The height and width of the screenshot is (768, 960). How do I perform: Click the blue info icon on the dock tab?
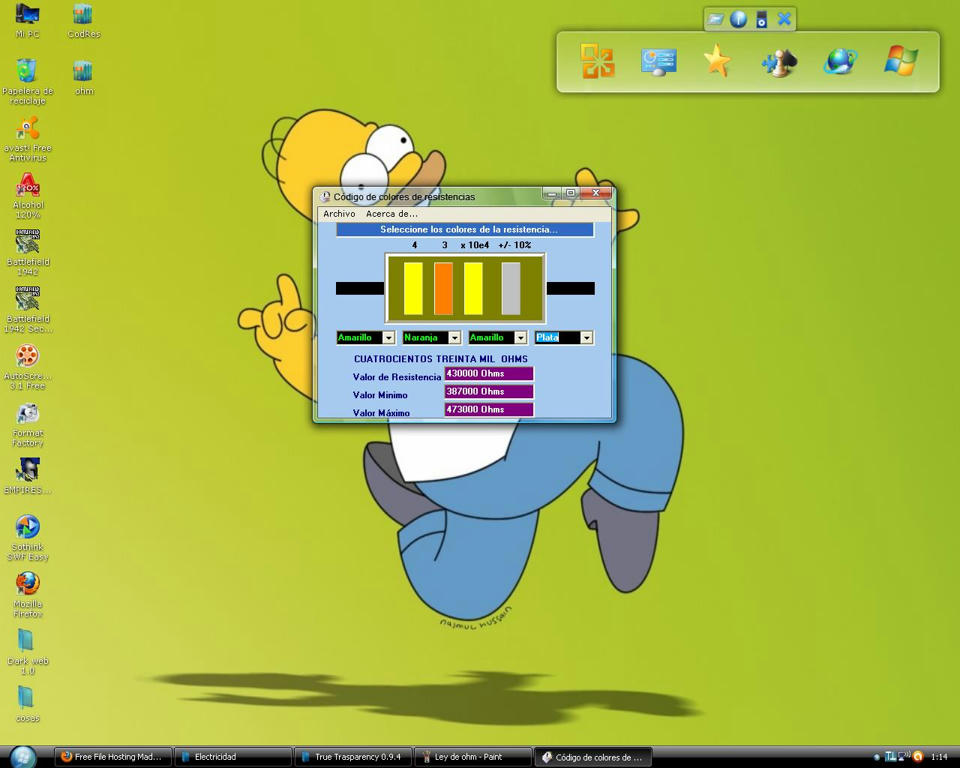pos(738,20)
